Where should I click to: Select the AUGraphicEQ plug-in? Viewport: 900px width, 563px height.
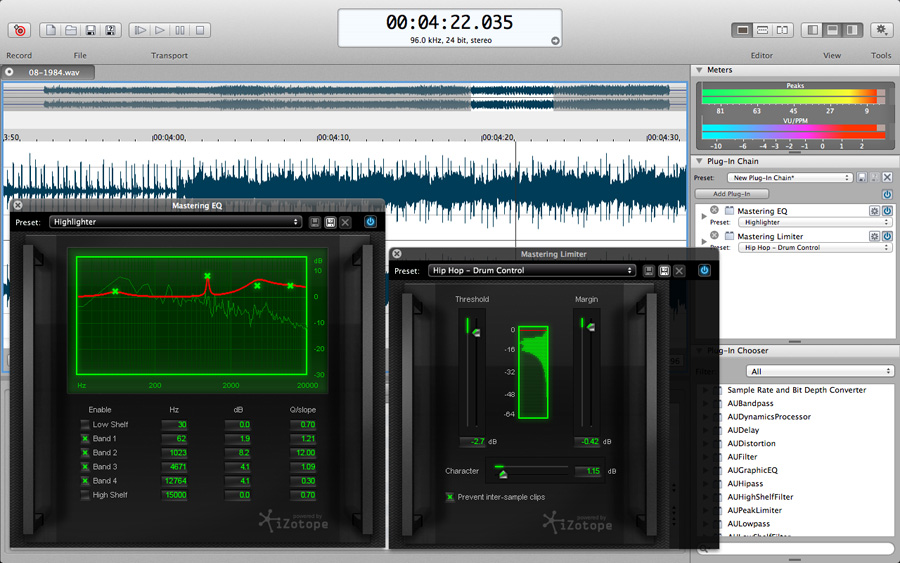pyautogui.click(x=752, y=470)
